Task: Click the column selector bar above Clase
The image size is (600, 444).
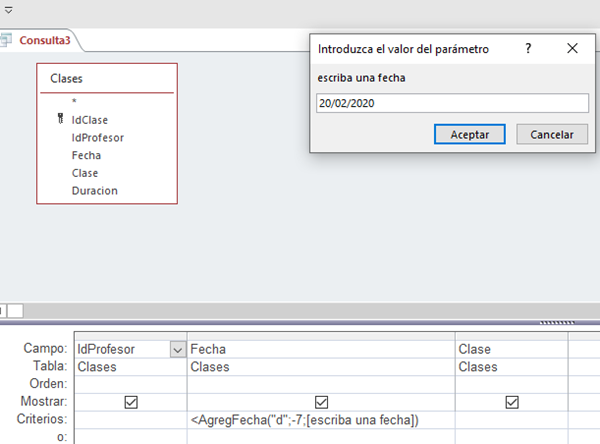Action: (512, 336)
